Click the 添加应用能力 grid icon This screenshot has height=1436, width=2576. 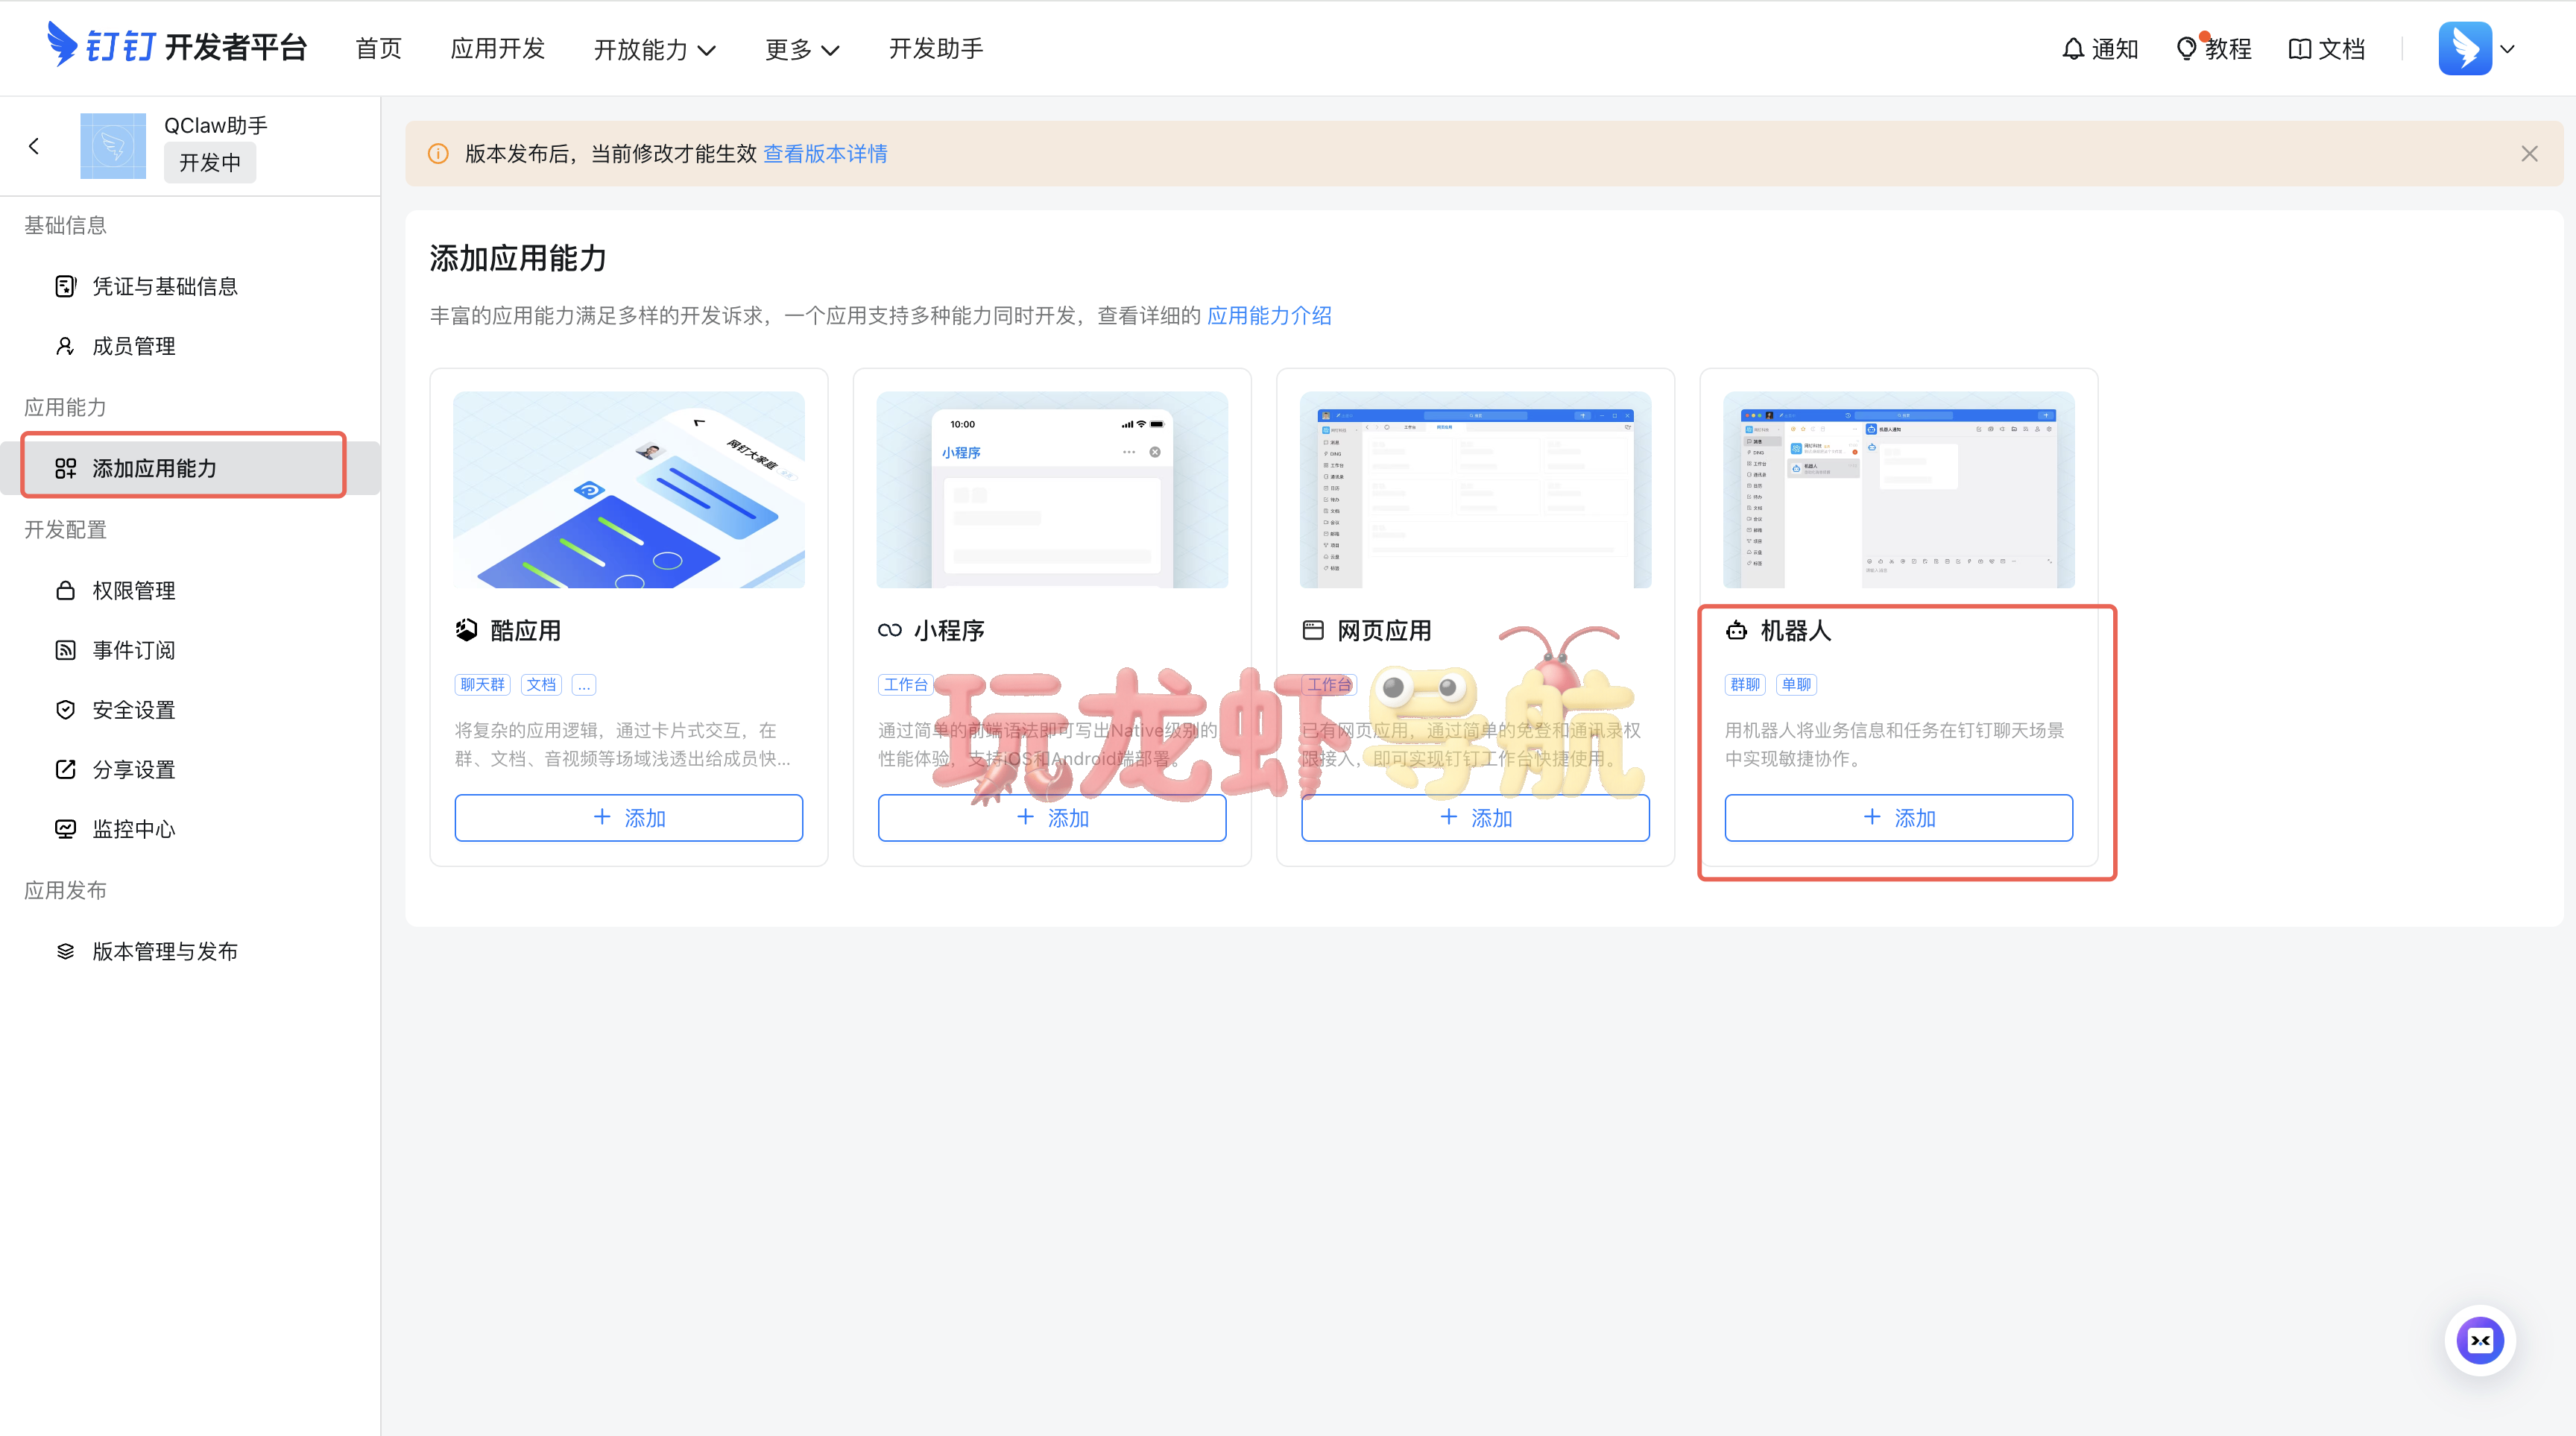coord(65,468)
